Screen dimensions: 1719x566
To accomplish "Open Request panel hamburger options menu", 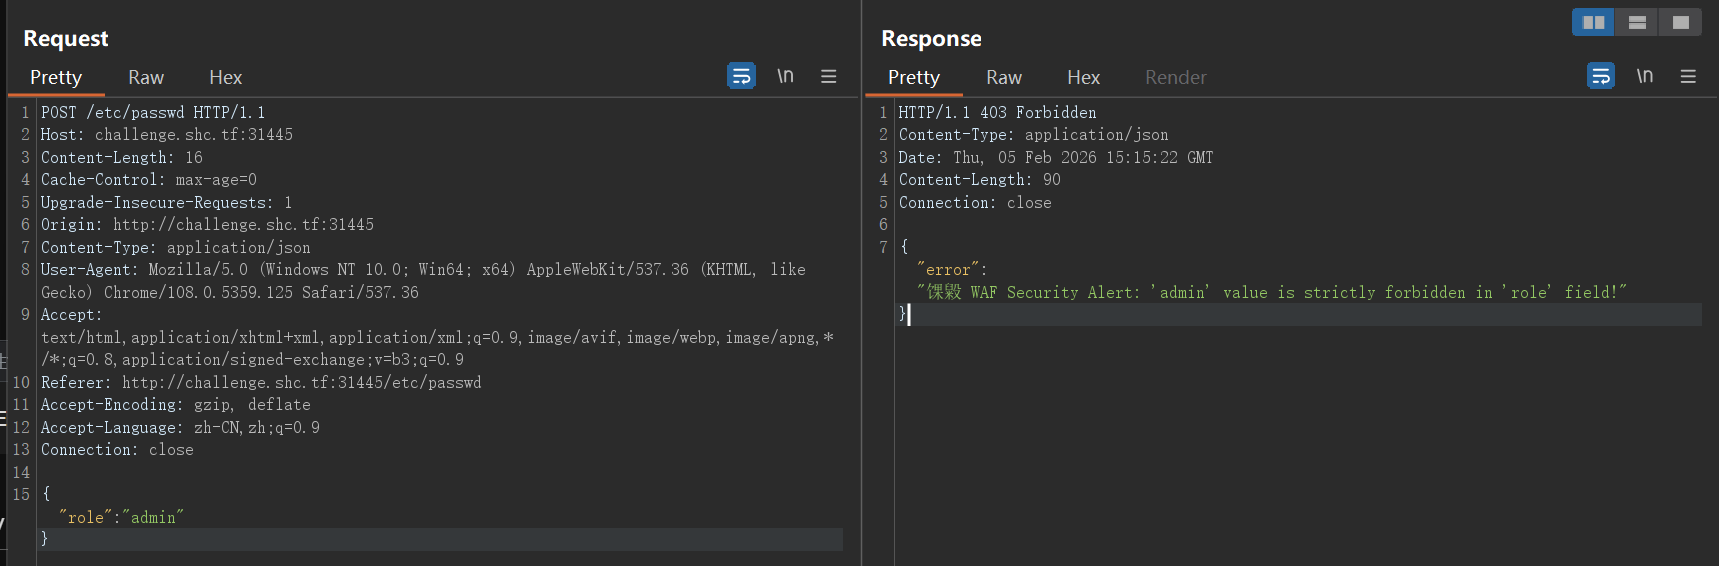I will click(828, 76).
